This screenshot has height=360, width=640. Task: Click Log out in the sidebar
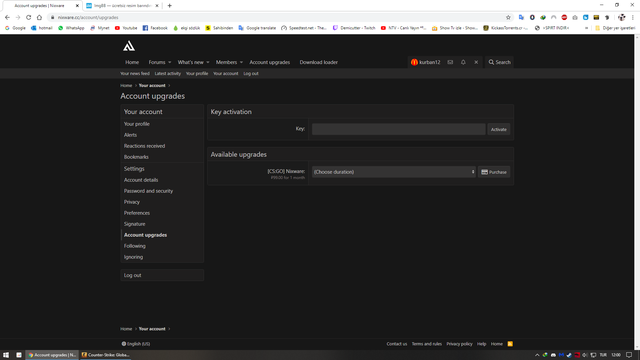coord(162,275)
